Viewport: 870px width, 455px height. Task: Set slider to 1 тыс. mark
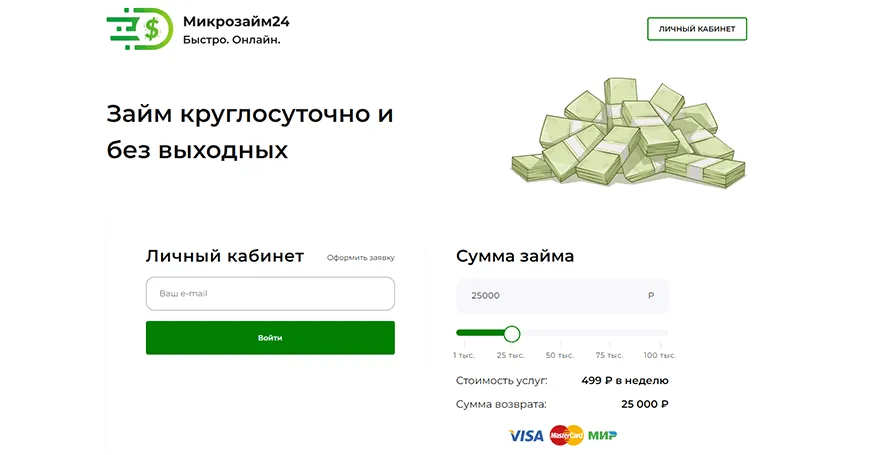point(463,355)
